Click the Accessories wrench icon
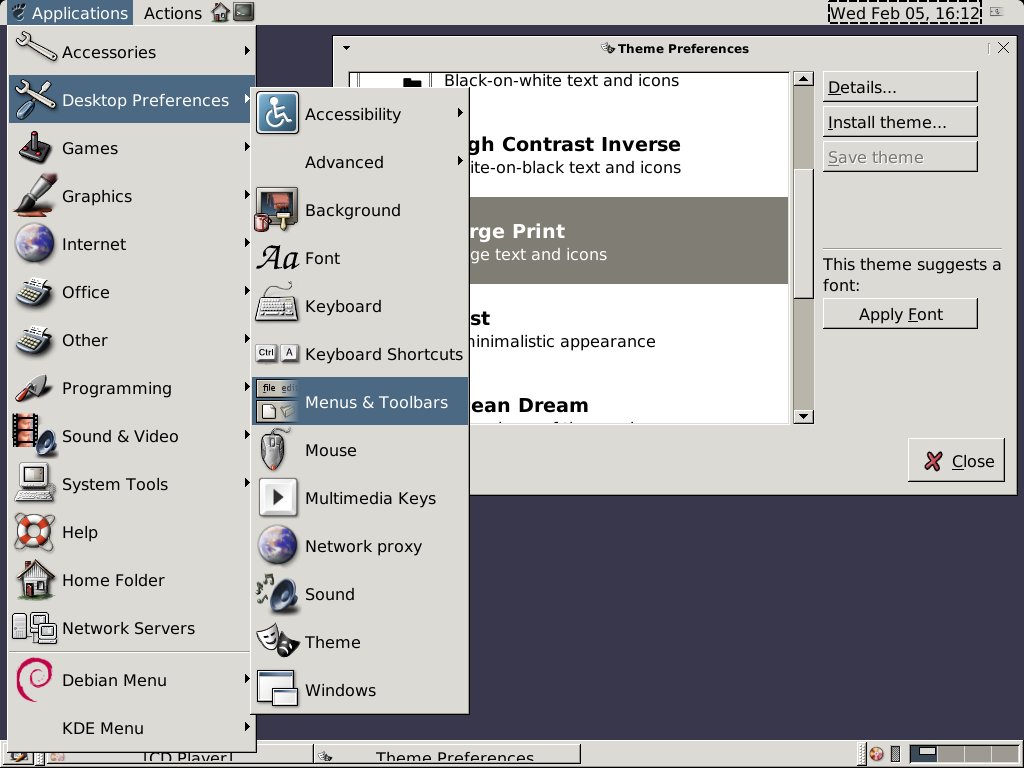Image resolution: width=1024 pixels, height=768 pixels. pos(36,46)
